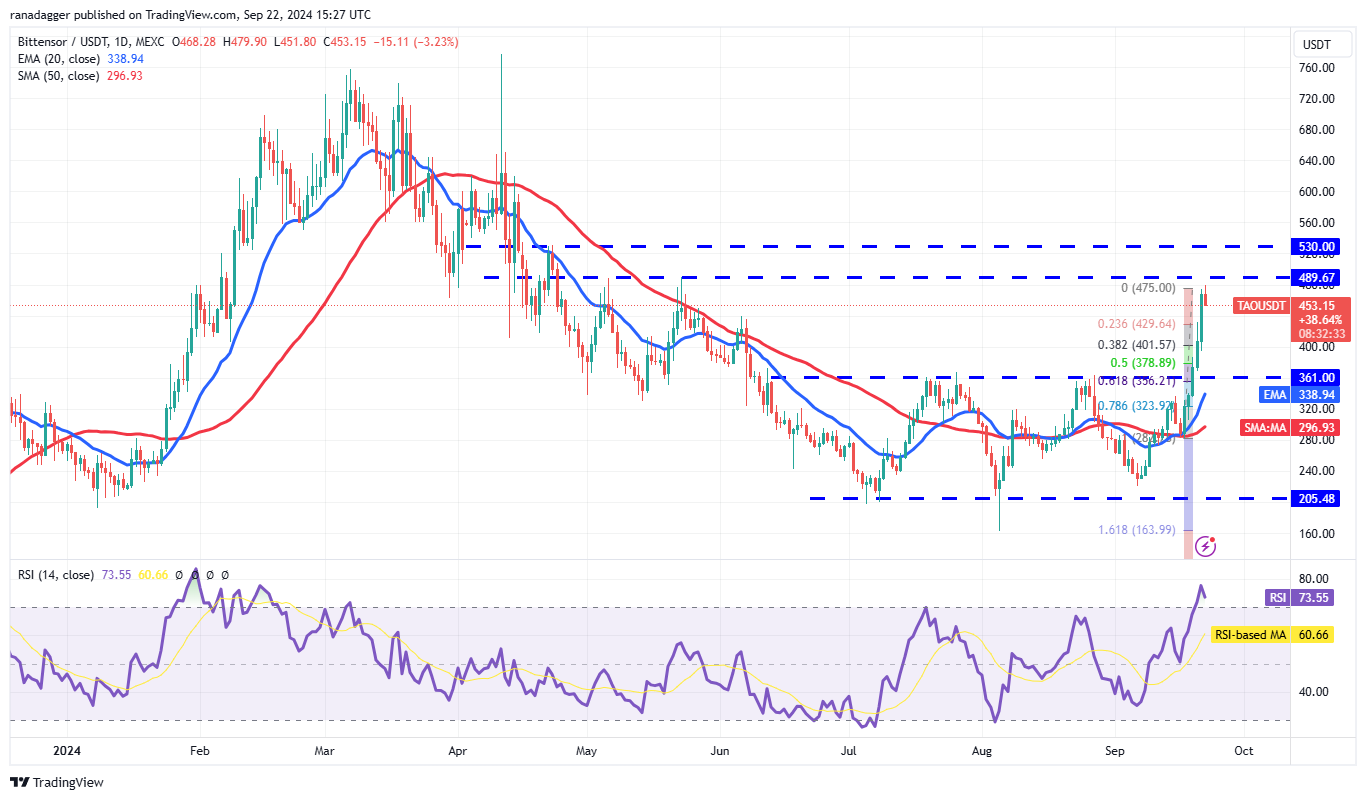Click the 205.48 support level label
Screen dimensions: 1366x800
pyautogui.click(x=1316, y=498)
